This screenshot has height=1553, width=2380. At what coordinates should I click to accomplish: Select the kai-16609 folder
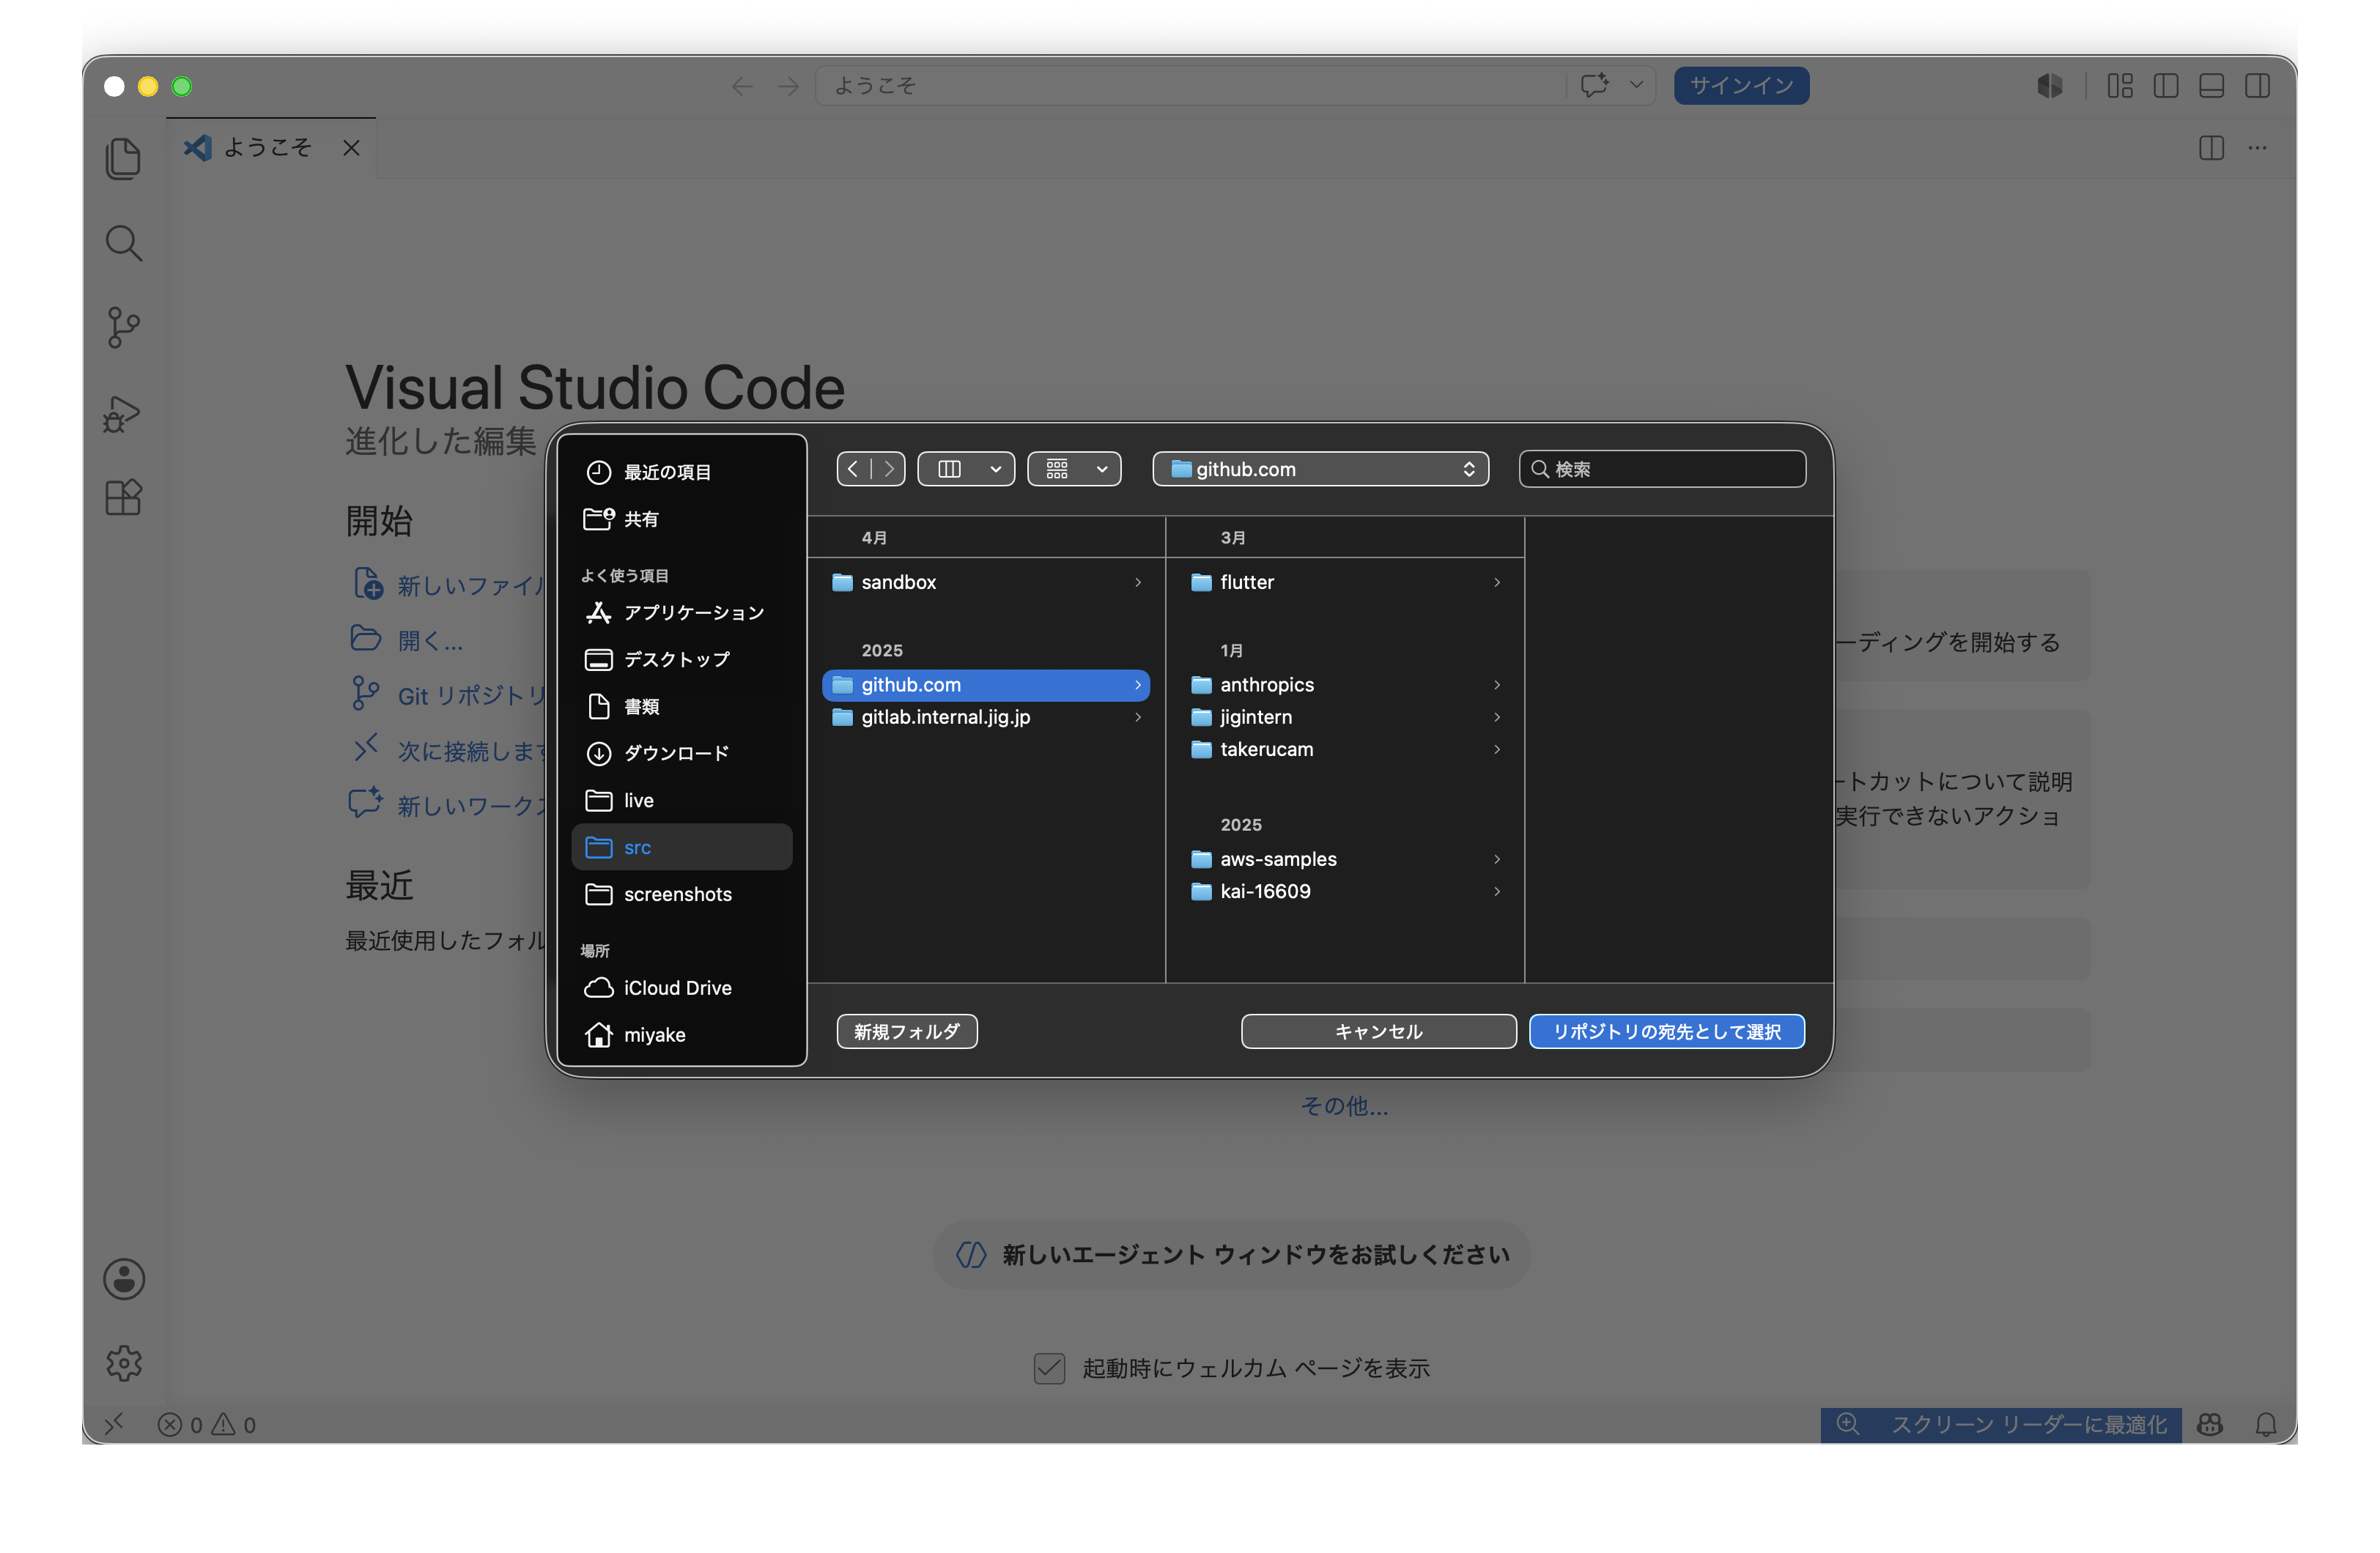tap(1345, 891)
